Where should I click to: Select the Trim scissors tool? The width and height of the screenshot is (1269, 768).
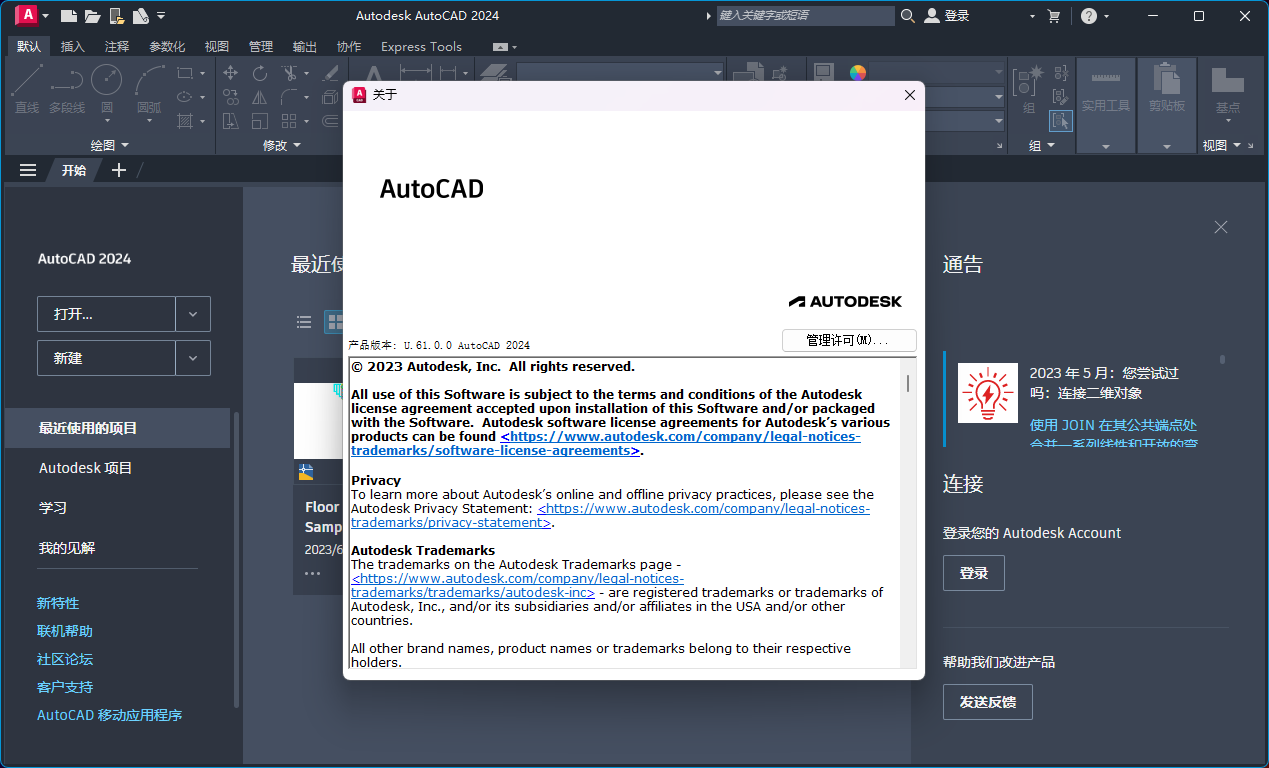tap(289, 73)
